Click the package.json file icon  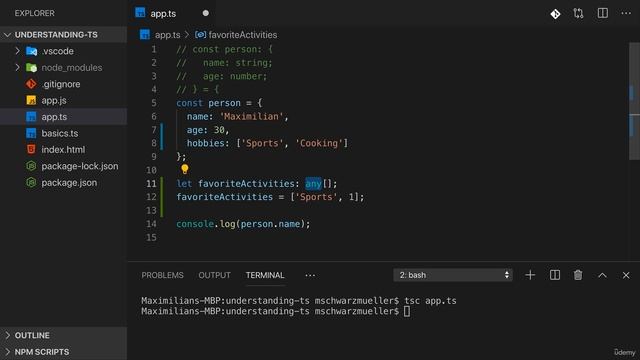click(31, 182)
